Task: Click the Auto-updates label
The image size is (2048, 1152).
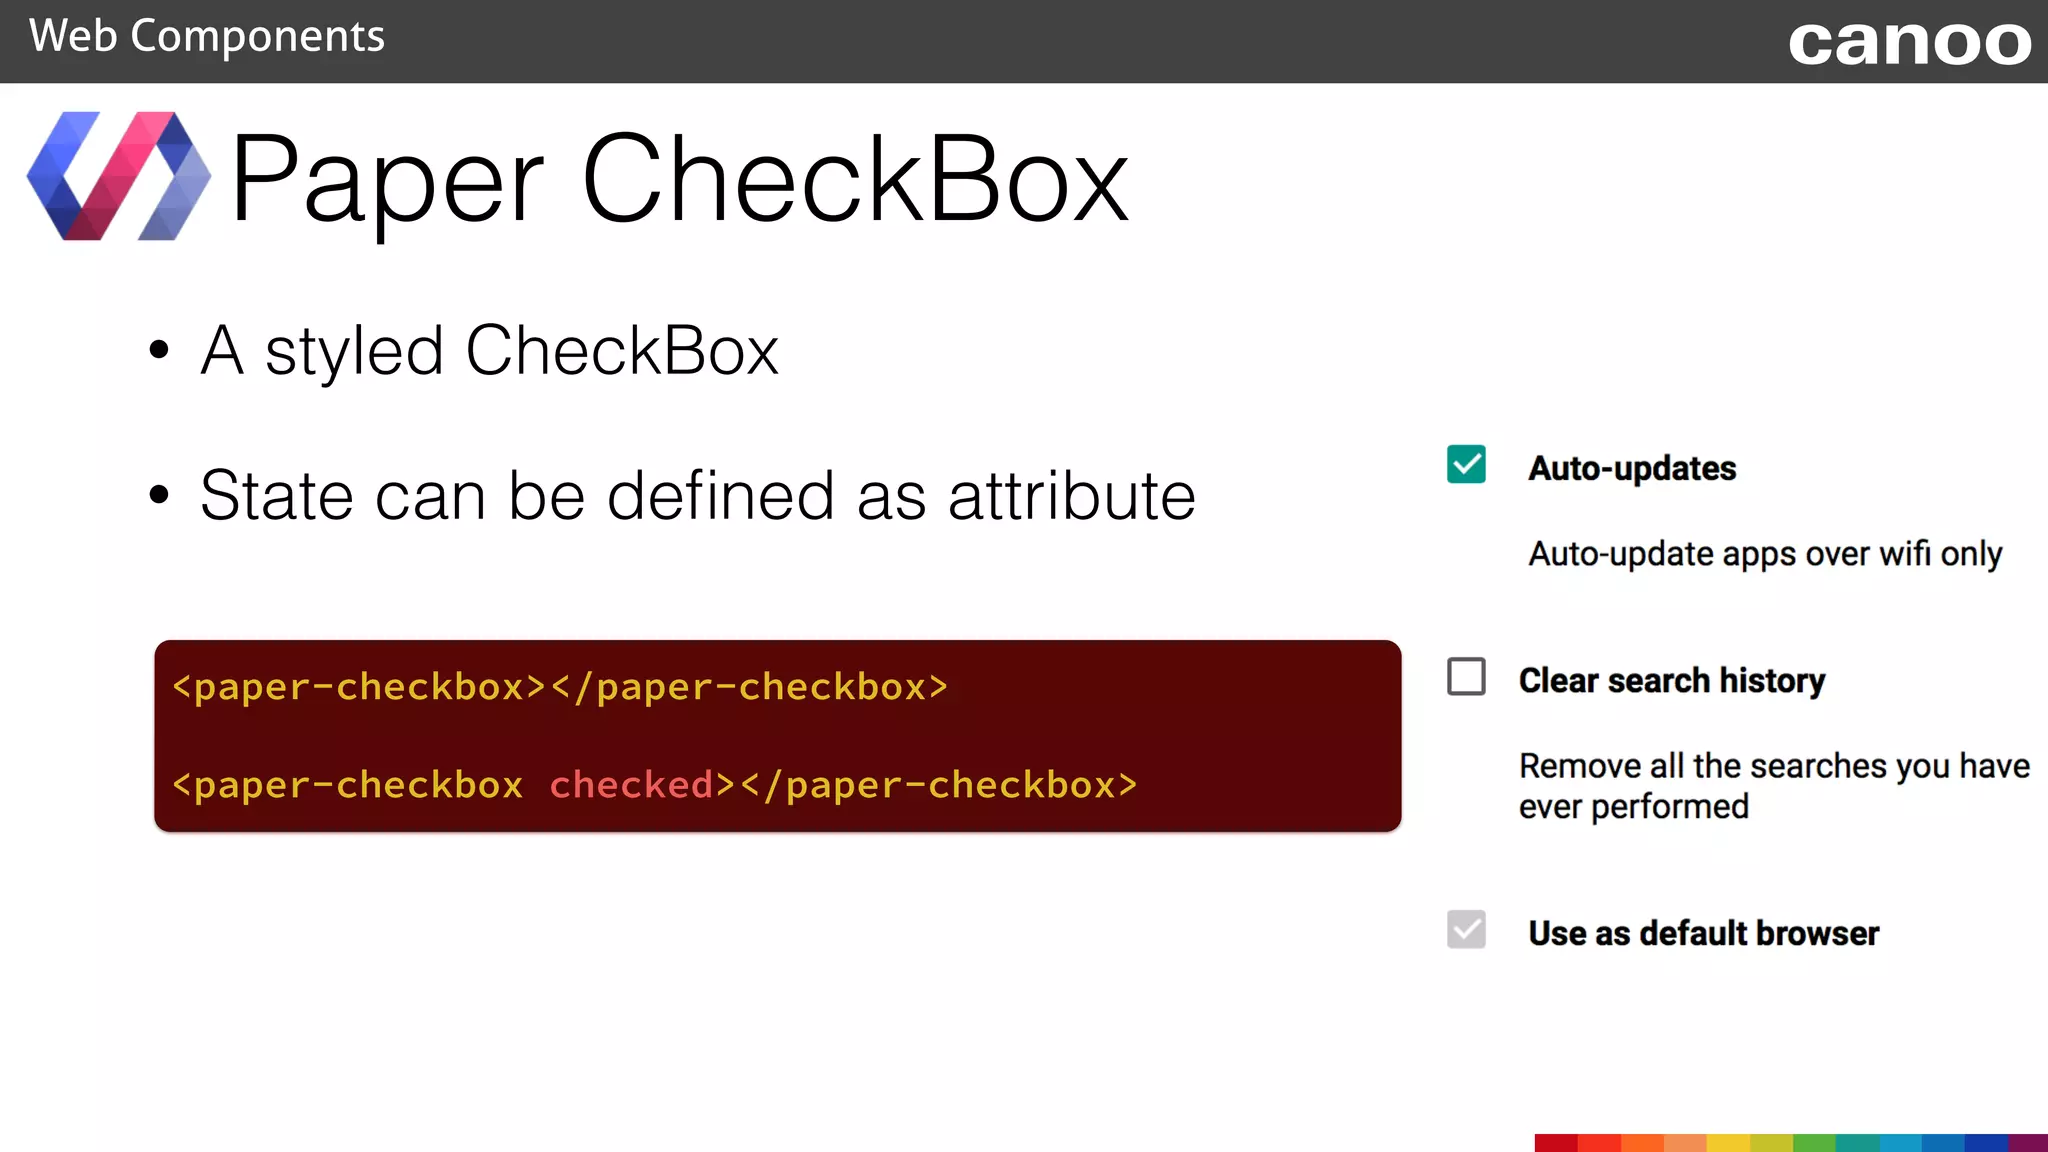Action: click(1632, 468)
